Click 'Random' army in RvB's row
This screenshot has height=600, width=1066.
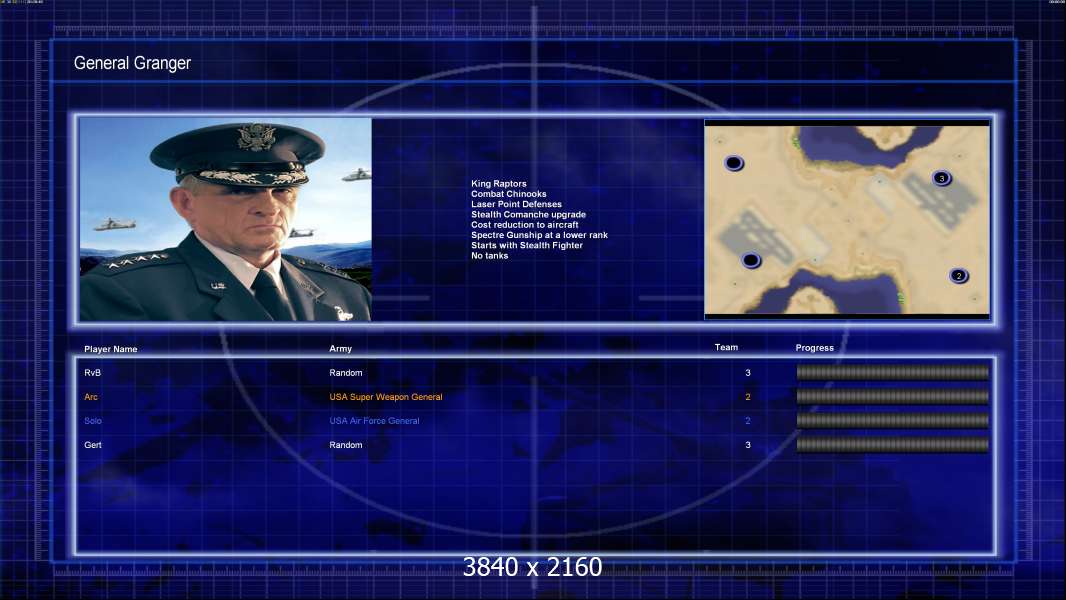(345, 372)
